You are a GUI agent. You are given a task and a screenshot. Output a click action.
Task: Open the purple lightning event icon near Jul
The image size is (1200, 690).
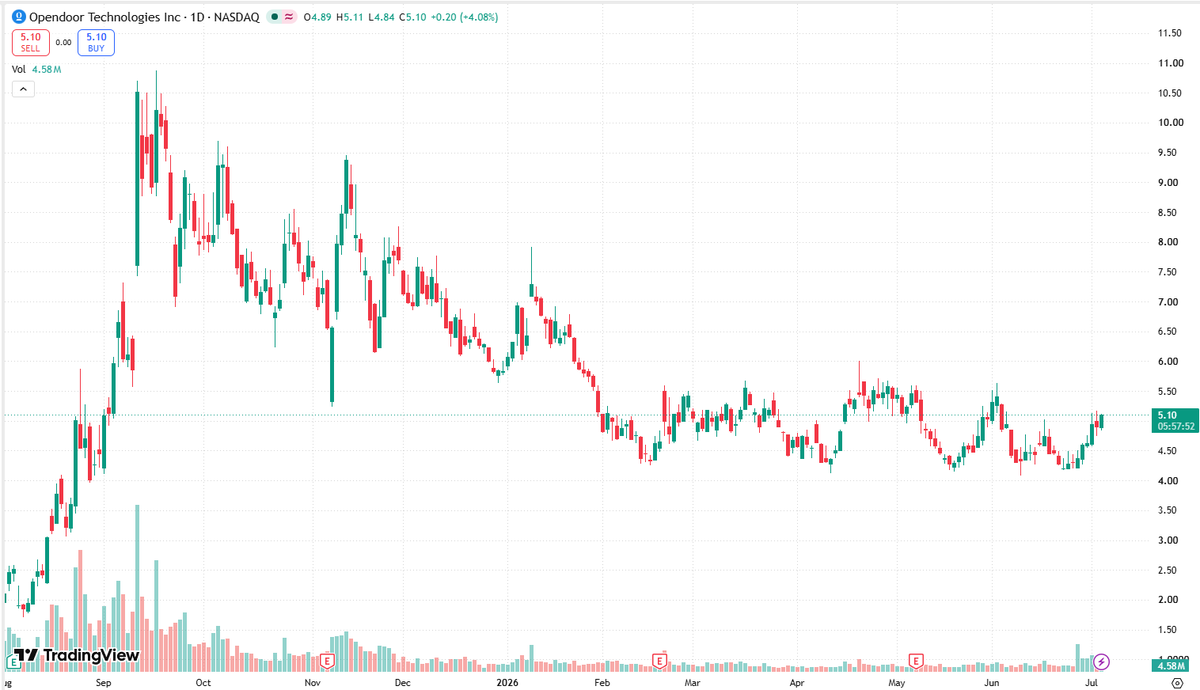[1102, 661]
